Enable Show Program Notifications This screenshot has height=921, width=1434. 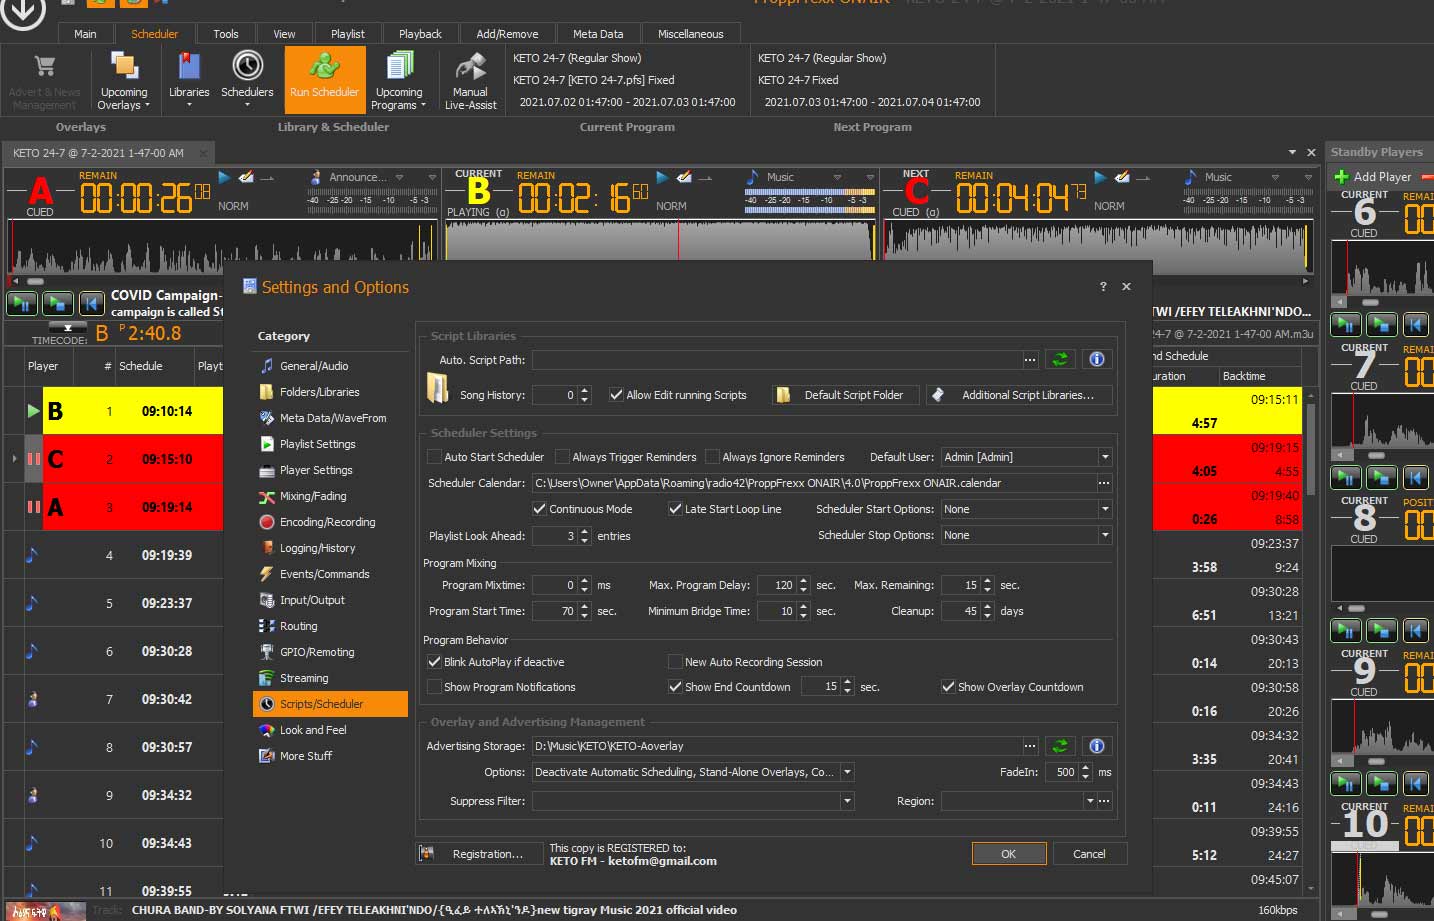[434, 687]
